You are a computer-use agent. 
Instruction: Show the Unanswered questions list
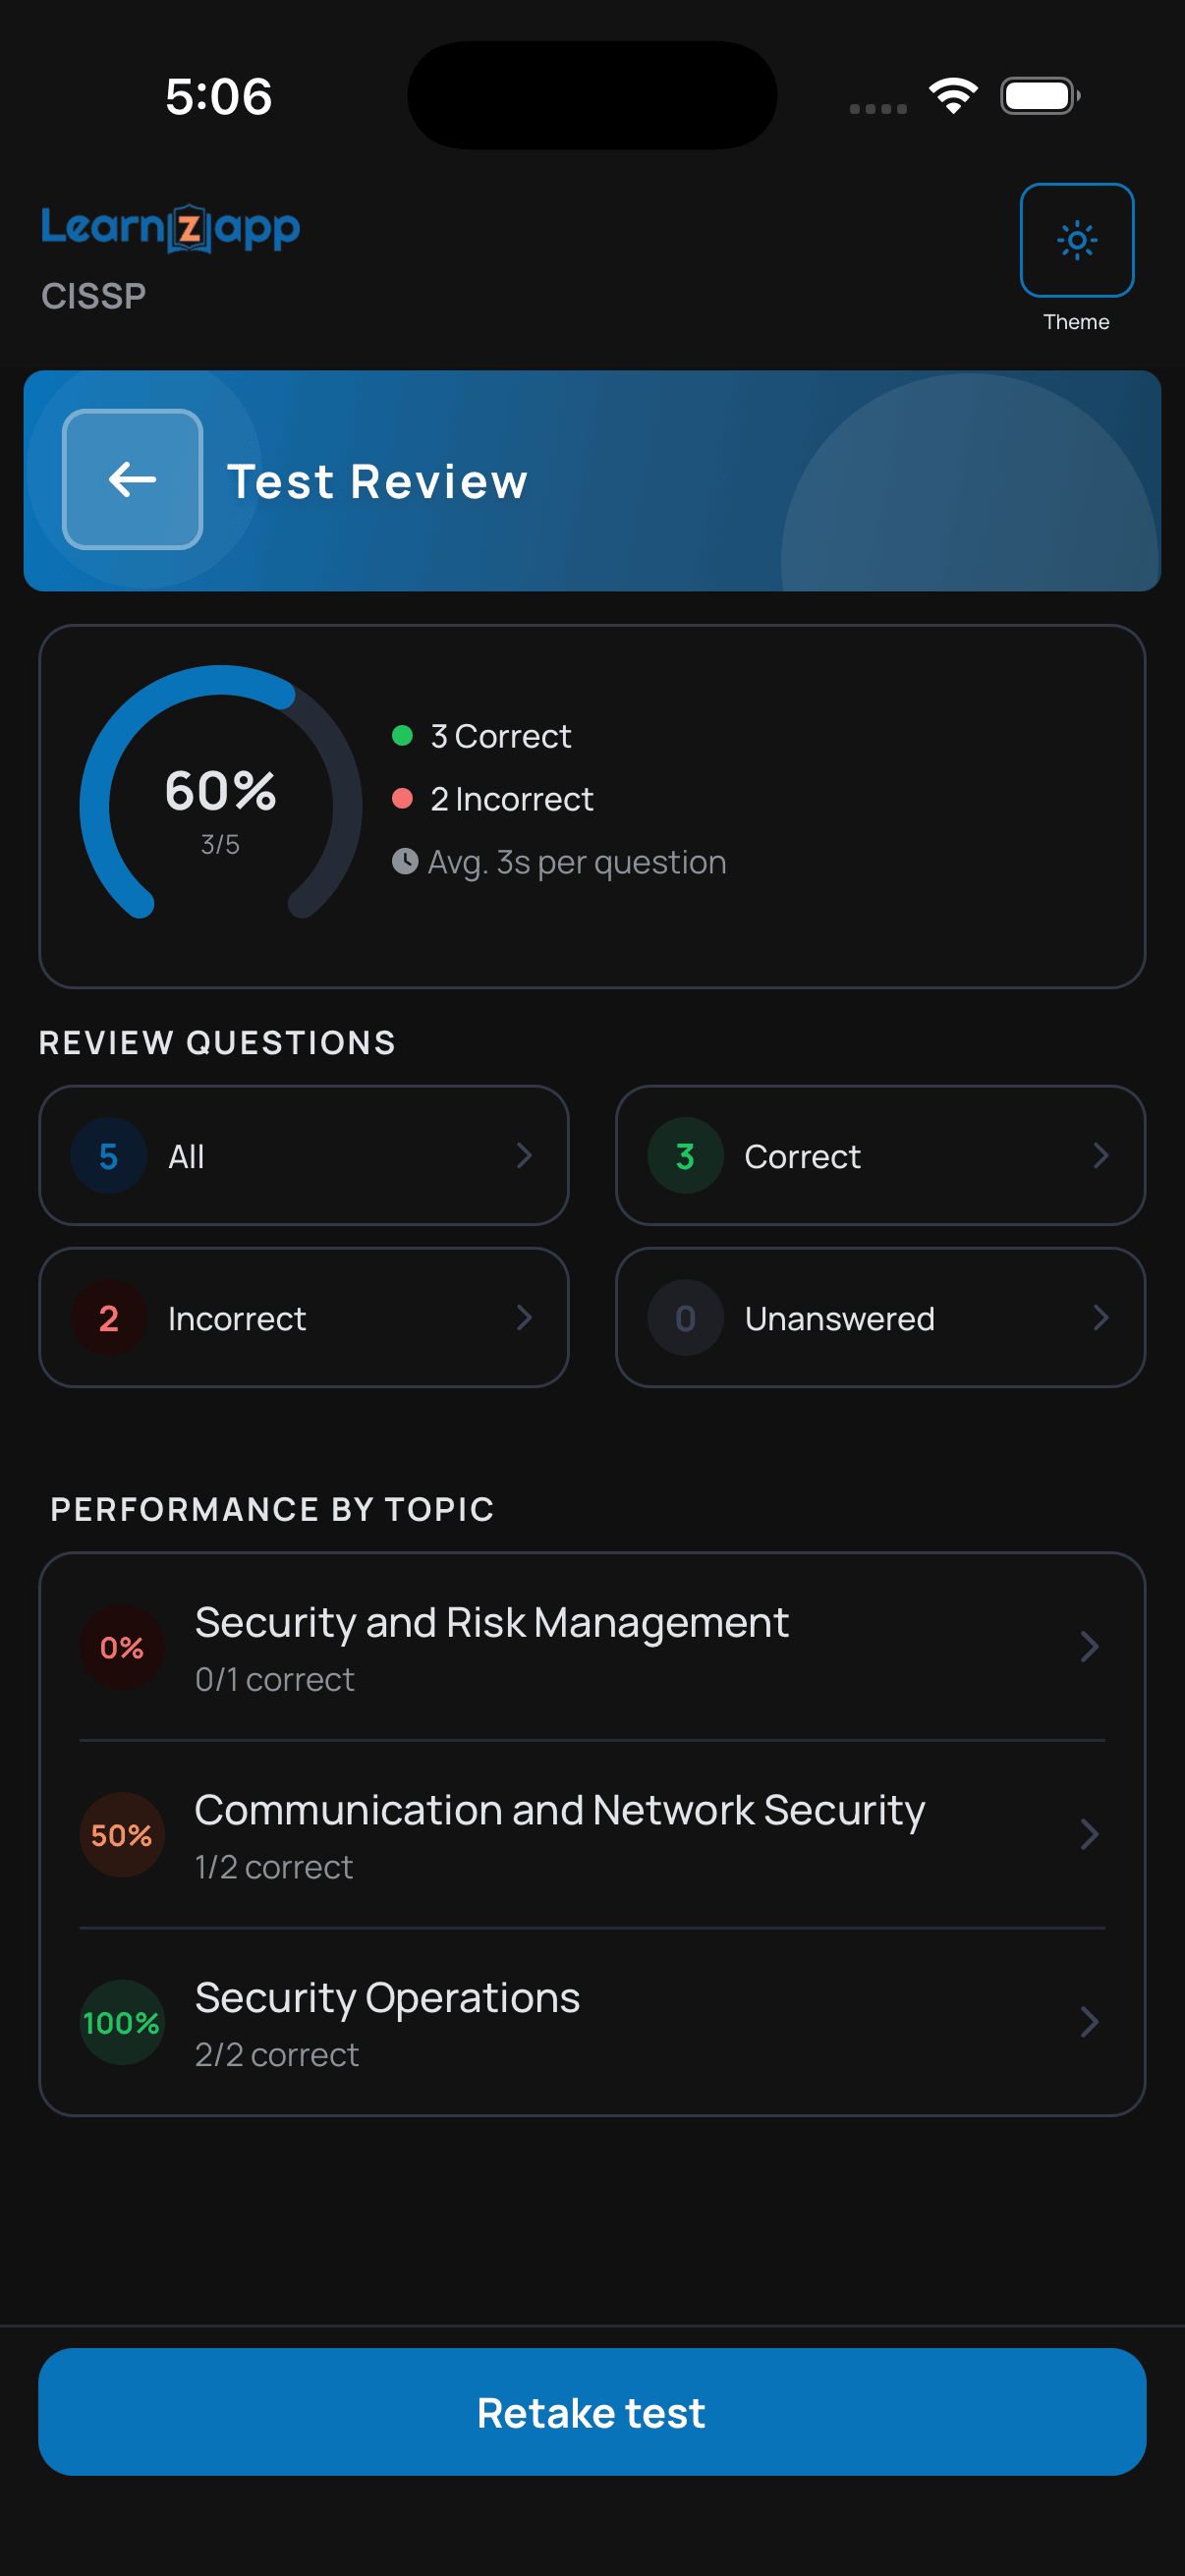[880, 1318]
